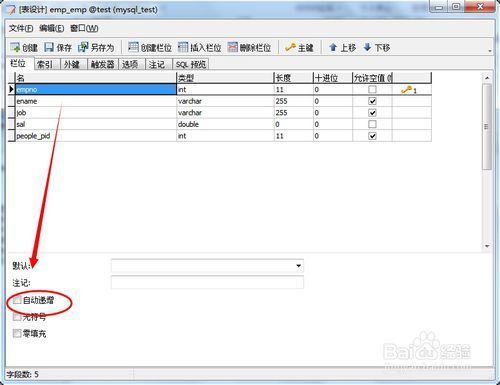Uncheck allow-null for ename row
The image size is (500, 385).
(372, 101)
